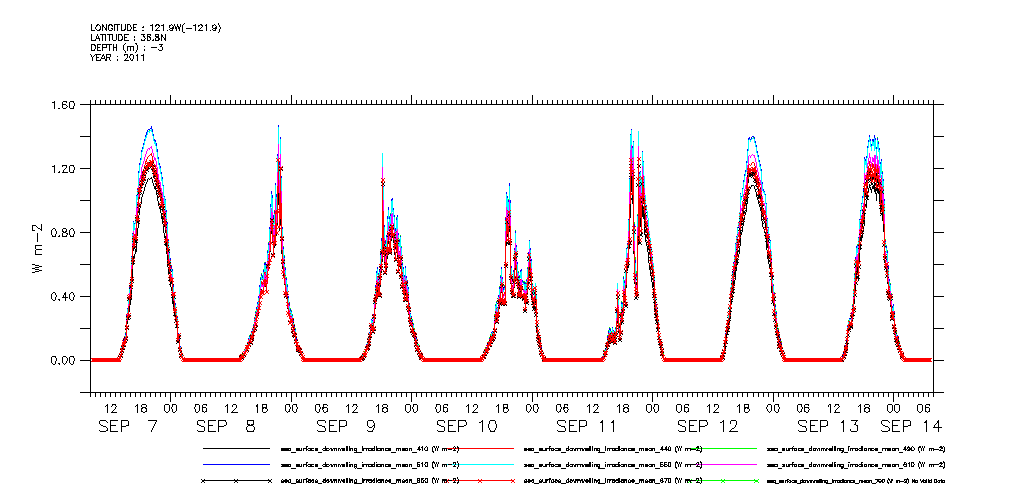Click the SEP 8 date label

[225, 426]
